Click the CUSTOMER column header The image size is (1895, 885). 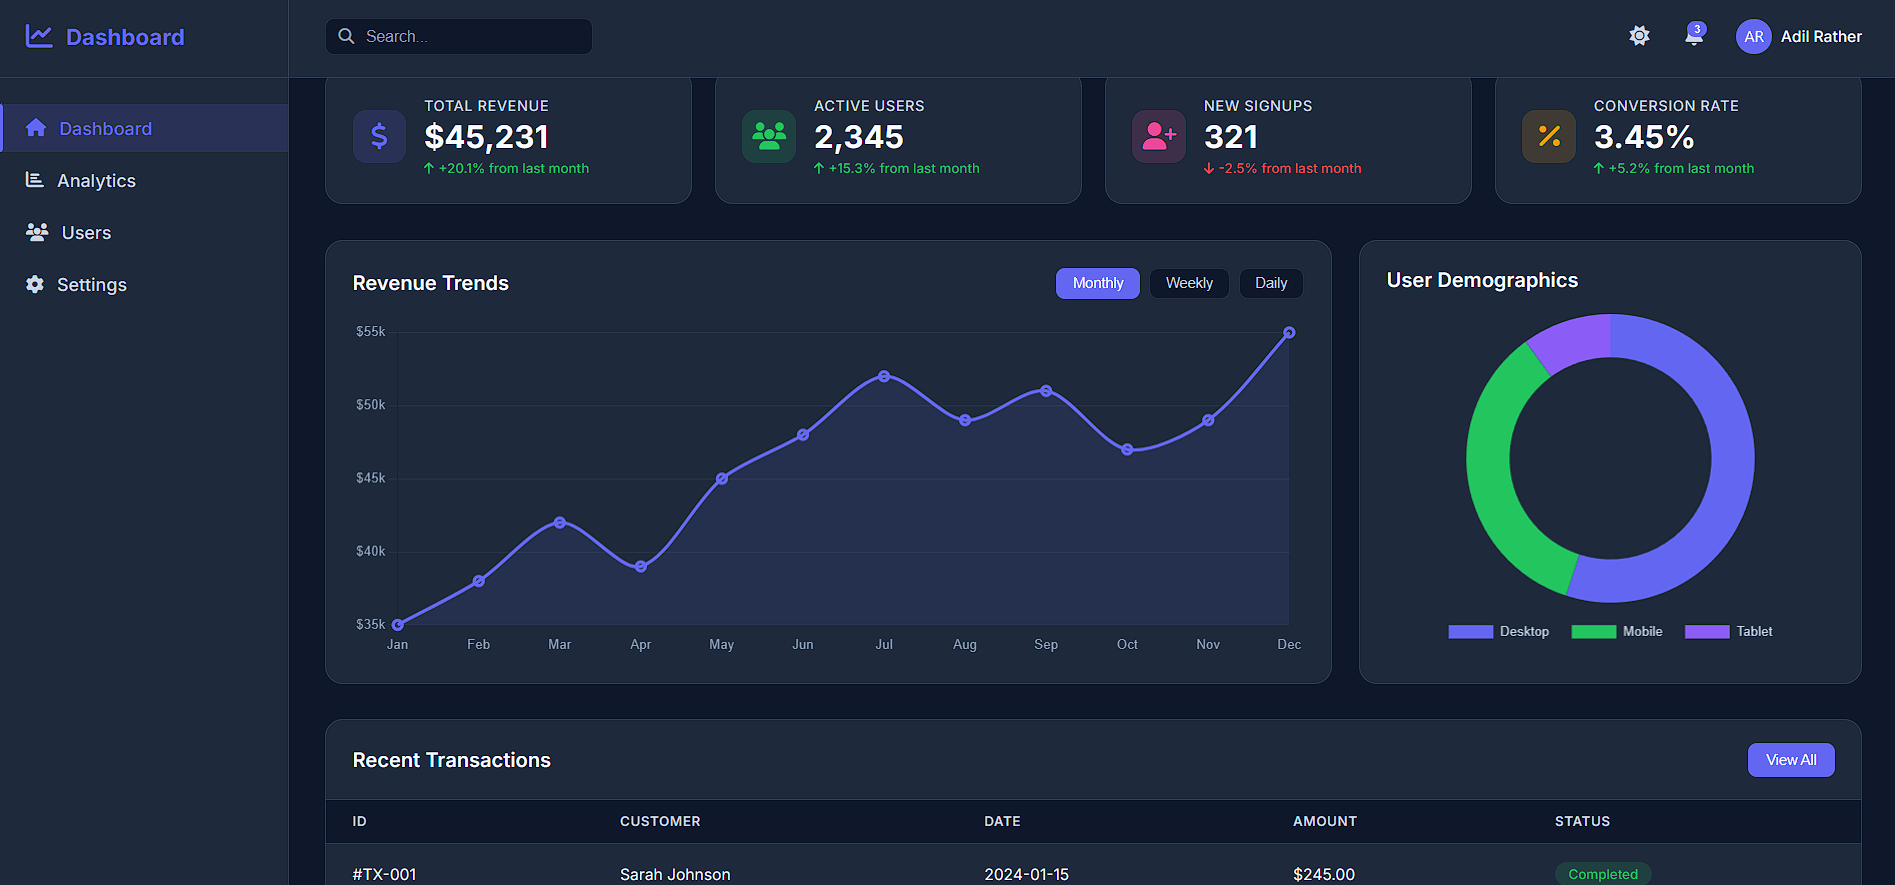click(x=660, y=821)
